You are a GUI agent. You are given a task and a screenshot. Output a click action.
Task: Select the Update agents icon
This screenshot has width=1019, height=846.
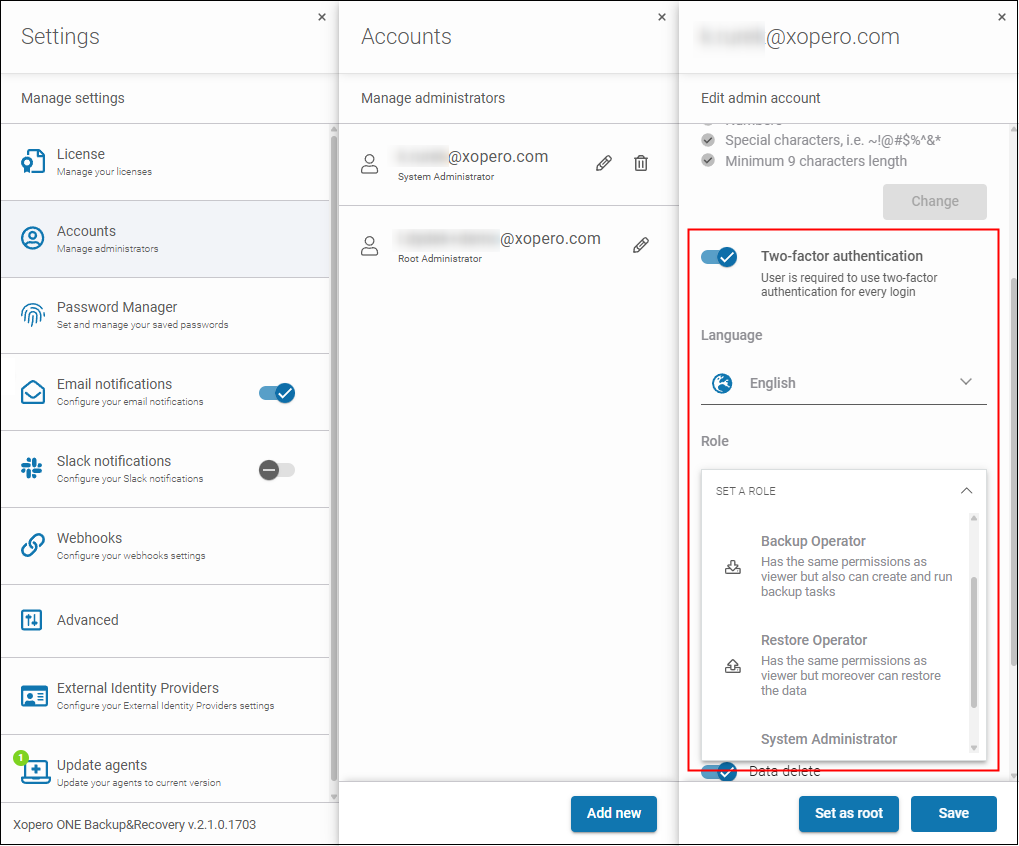click(33, 771)
